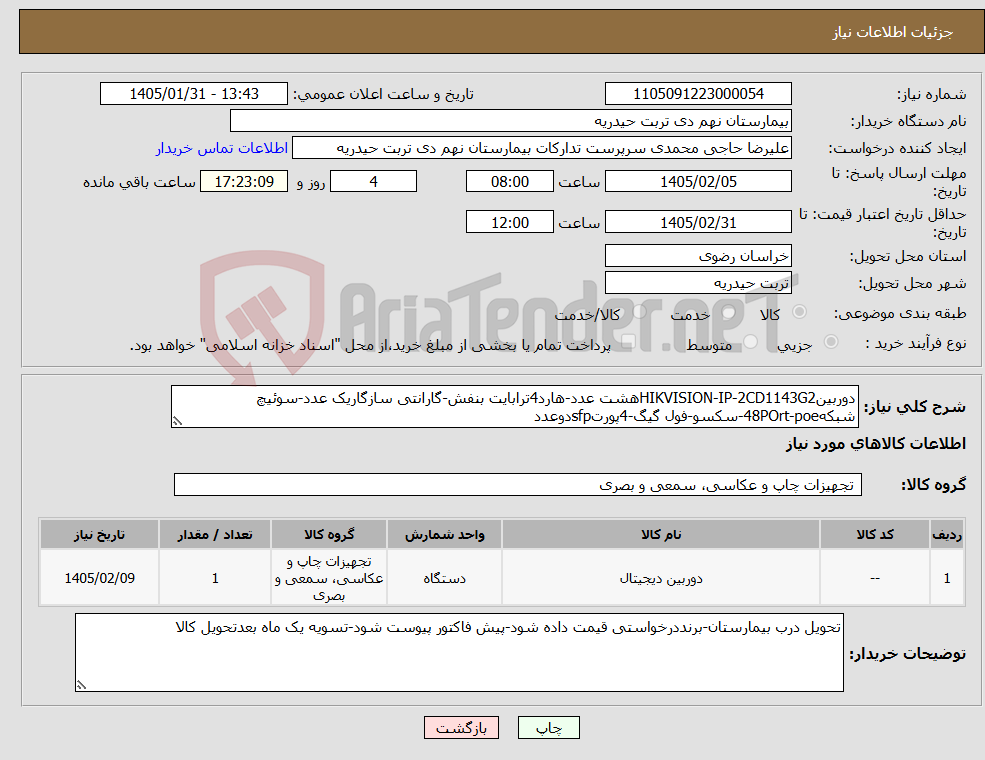This screenshot has height=760, width=985.
Task: Click the table goods-group cell تجهیزات چاپ و عکاسی
Action: click(329, 578)
